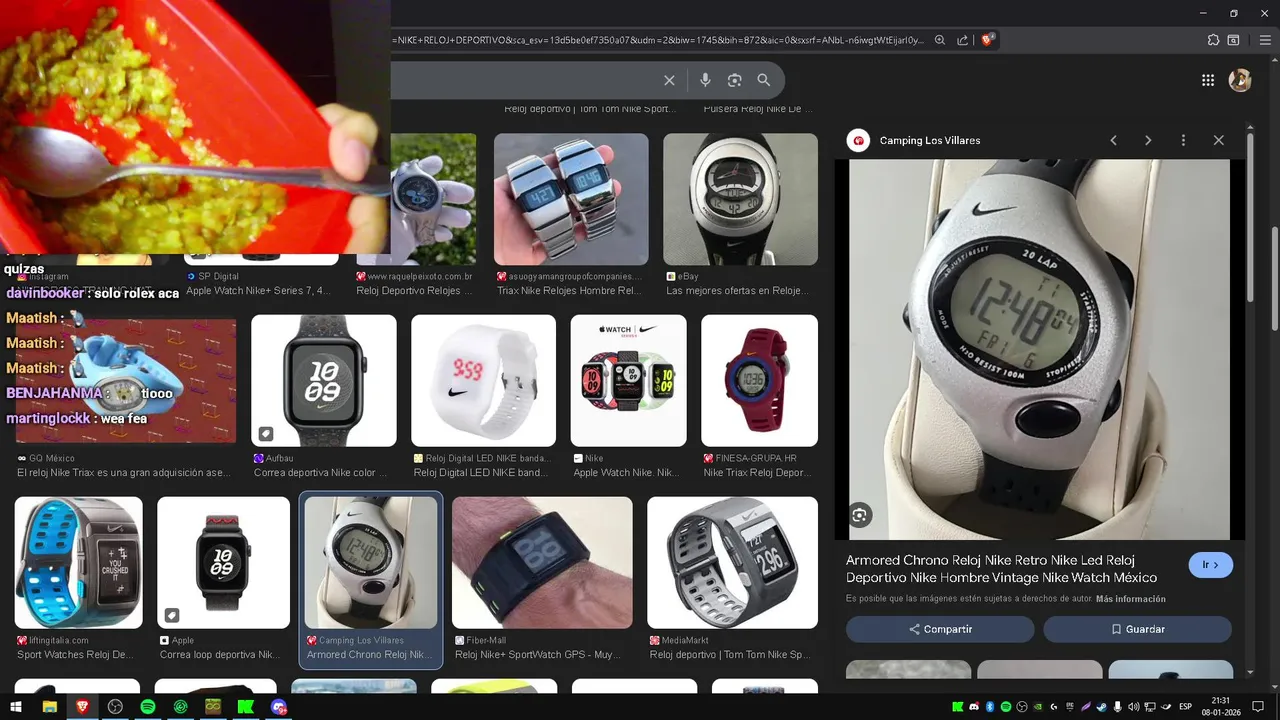Image resolution: width=1280 pixels, height=720 pixels.
Task: Select the highlighted Camping Los Villares thumbnail
Action: (x=371, y=563)
